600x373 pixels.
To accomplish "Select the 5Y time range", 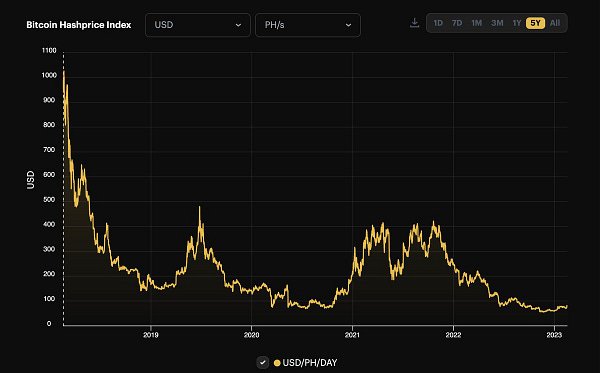I will tap(535, 23).
